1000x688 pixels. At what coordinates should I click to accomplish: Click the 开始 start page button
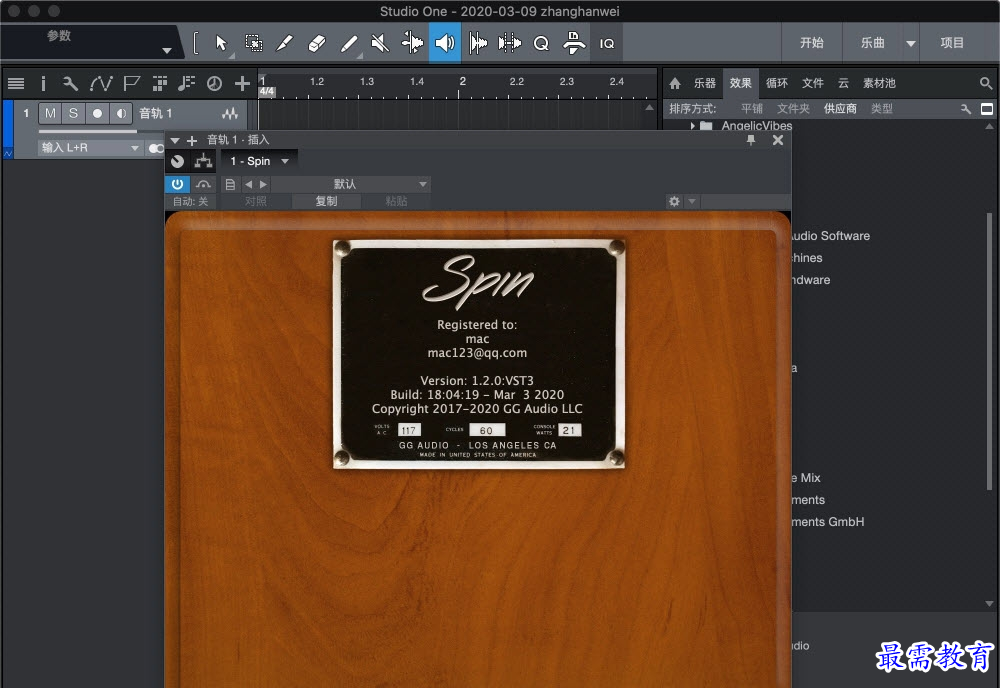pyautogui.click(x=812, y=43)
